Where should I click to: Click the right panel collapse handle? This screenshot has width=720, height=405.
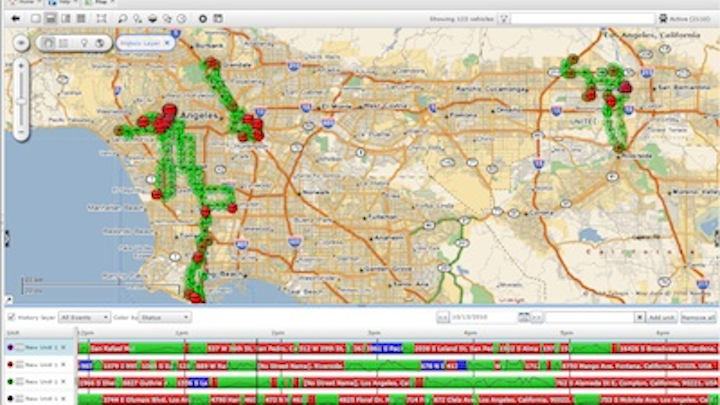[717, 239]
